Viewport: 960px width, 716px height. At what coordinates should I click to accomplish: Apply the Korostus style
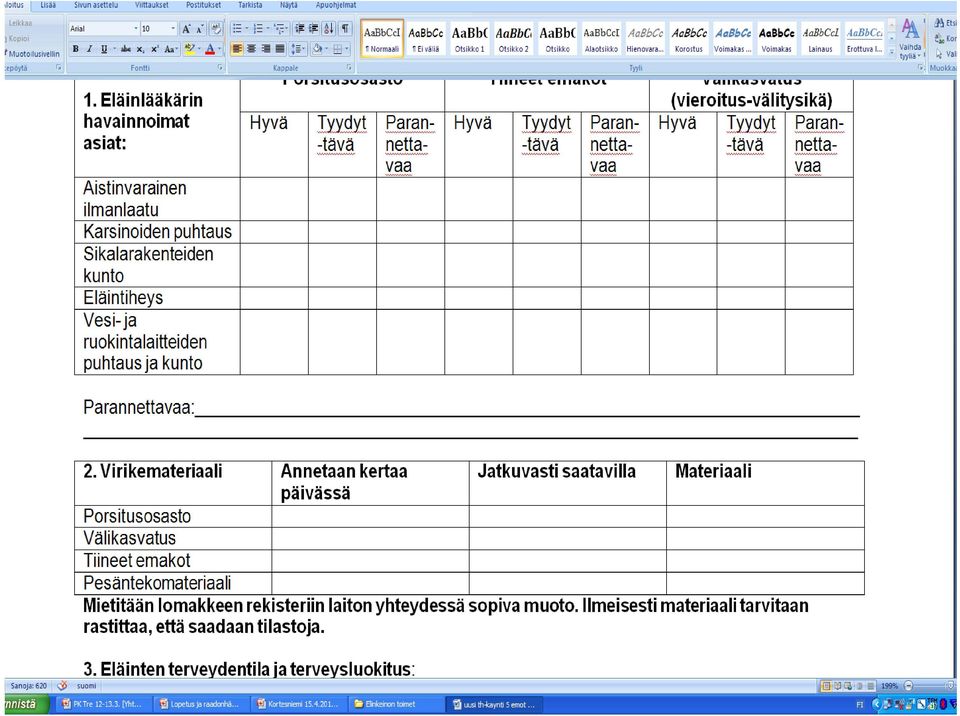pyautogui.click(x=689, y=39)
